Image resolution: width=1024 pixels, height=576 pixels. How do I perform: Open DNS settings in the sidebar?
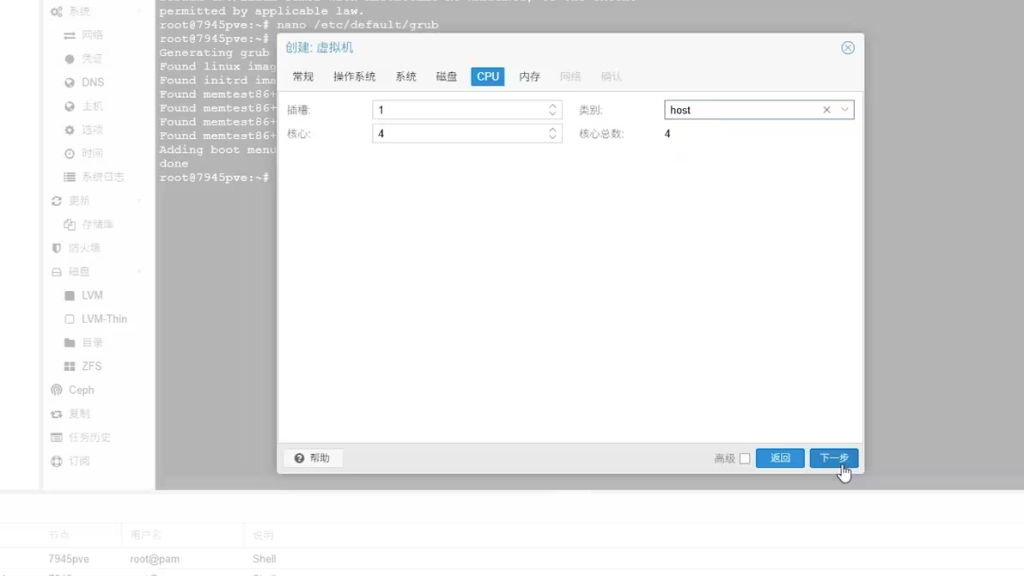92,82
